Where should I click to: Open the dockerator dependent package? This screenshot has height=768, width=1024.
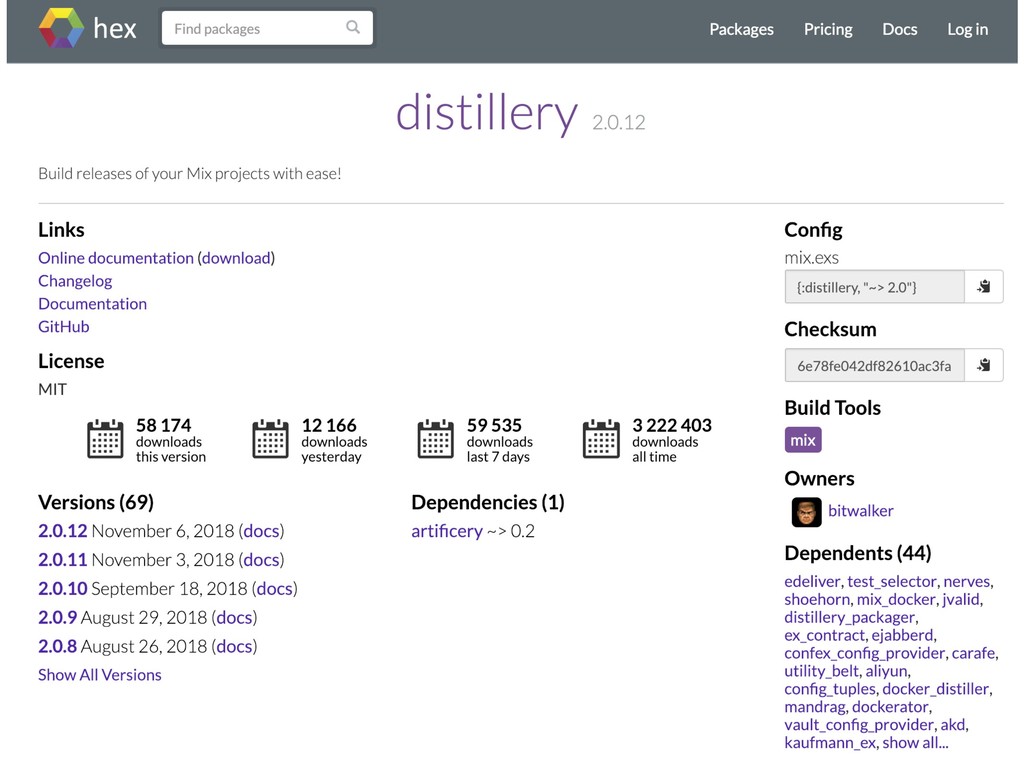[891, 707]
